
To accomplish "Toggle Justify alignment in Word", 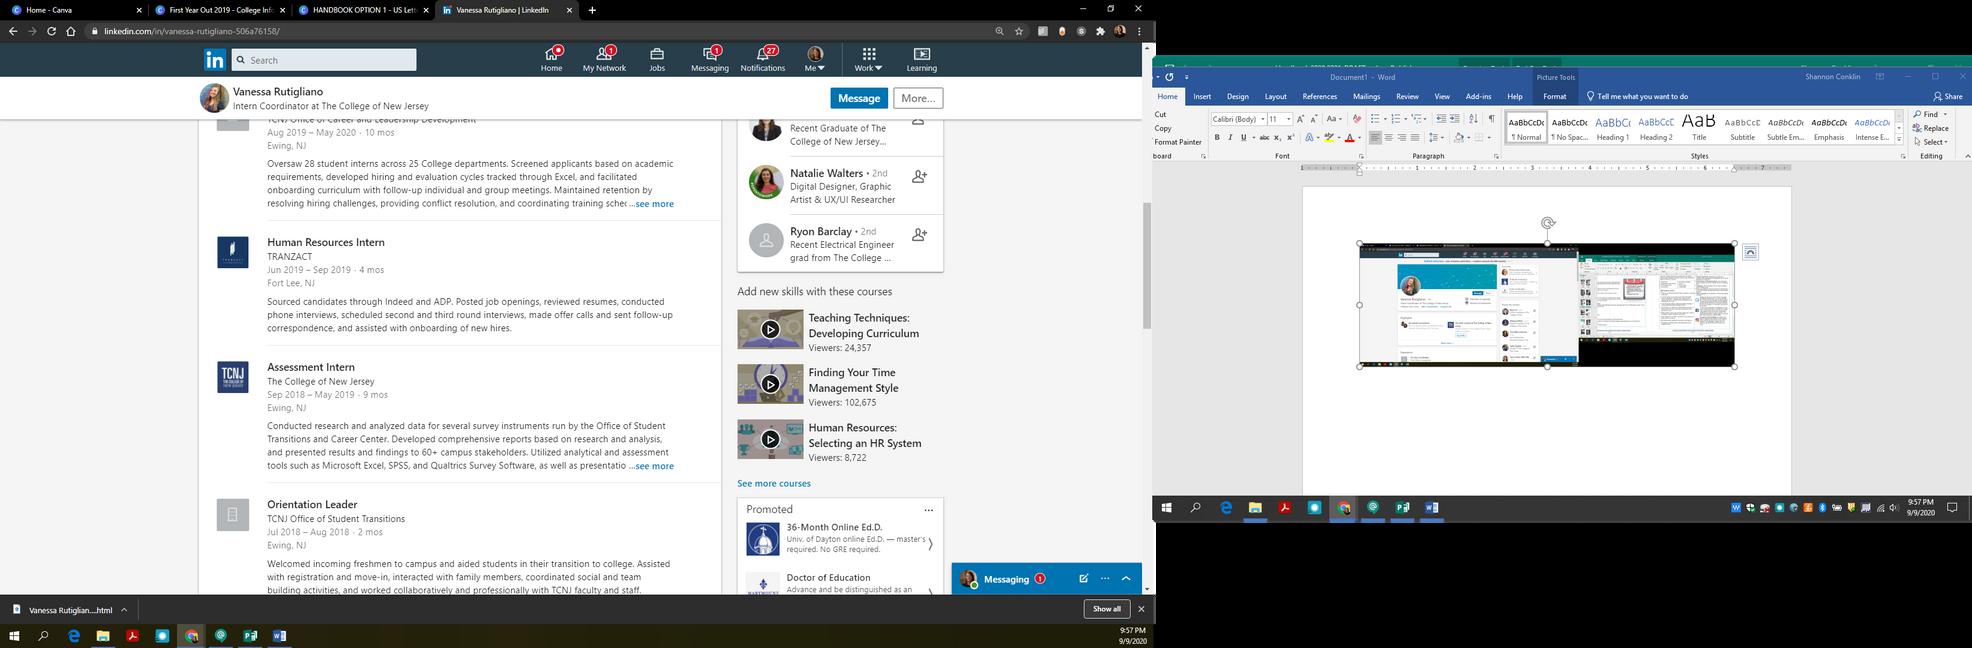I will pyautogui.click(x=1415, y=137).
